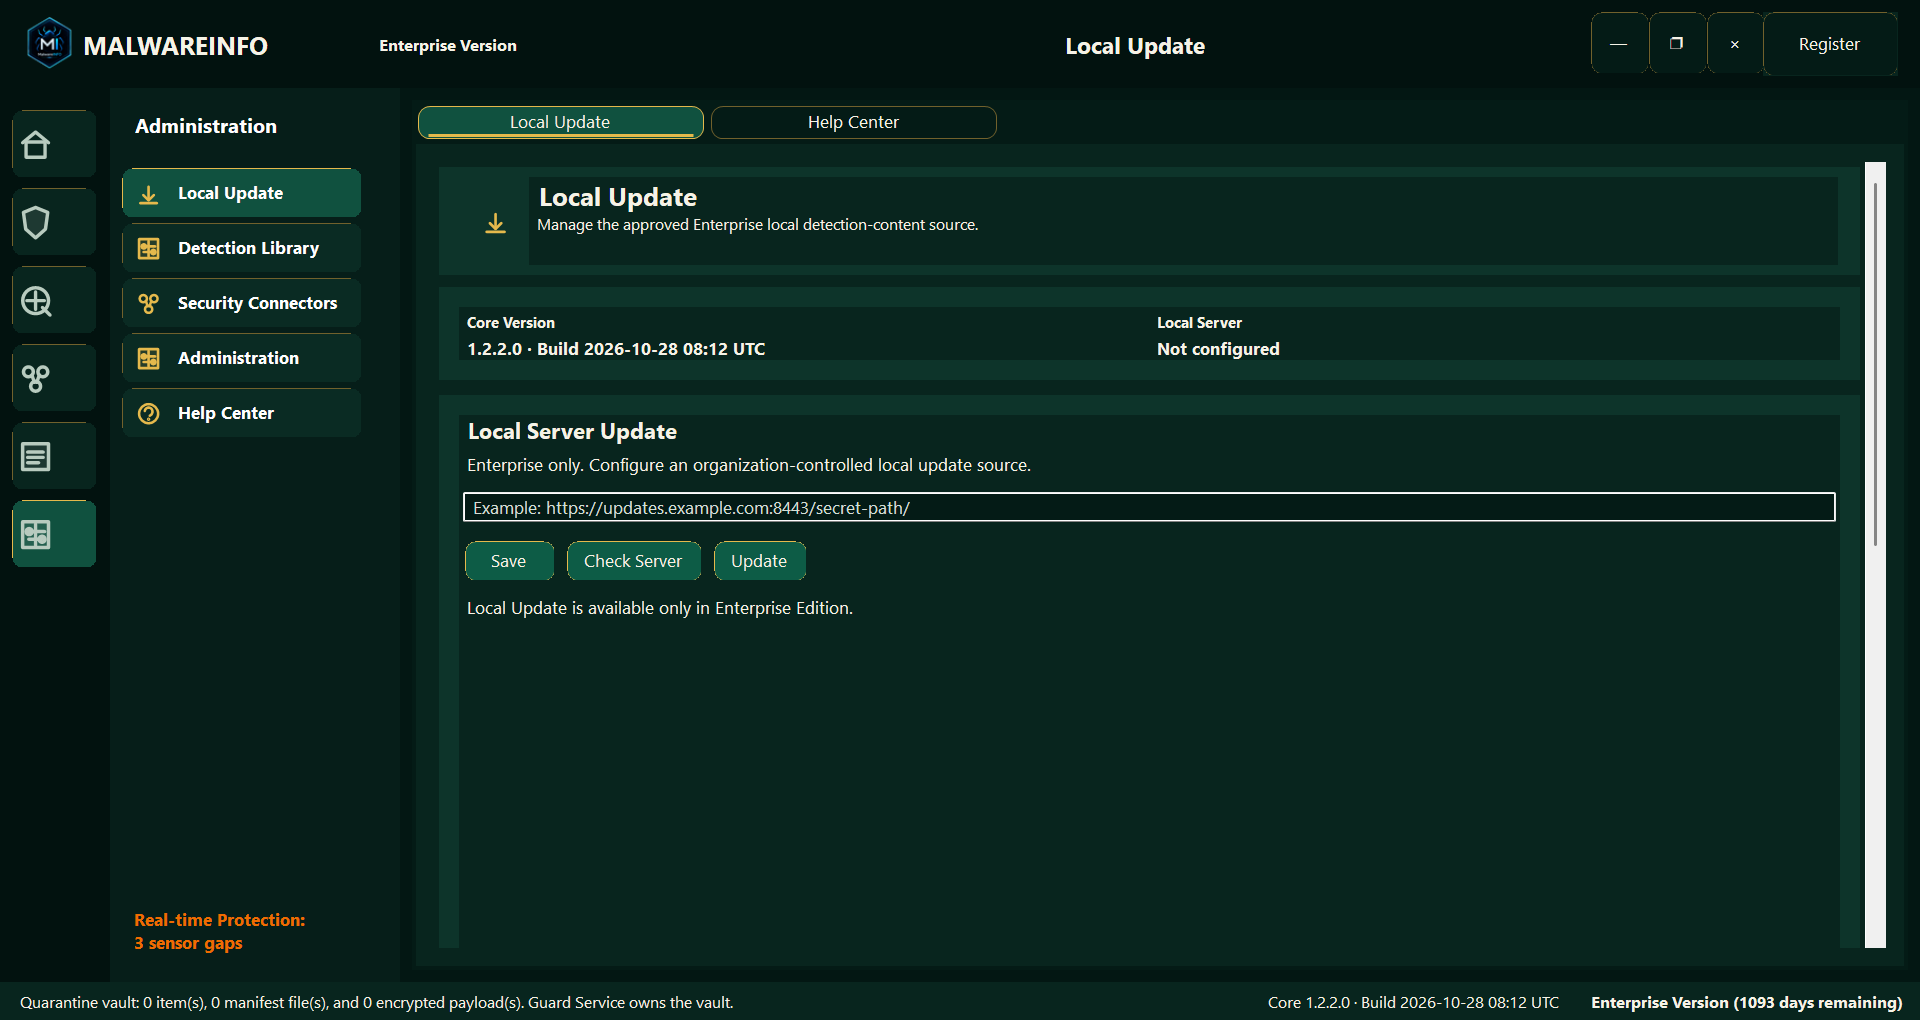This screenshot has height=1020, width=1920.
Task: Minimize the MalwareInfo window
Action: point(1619,44)
